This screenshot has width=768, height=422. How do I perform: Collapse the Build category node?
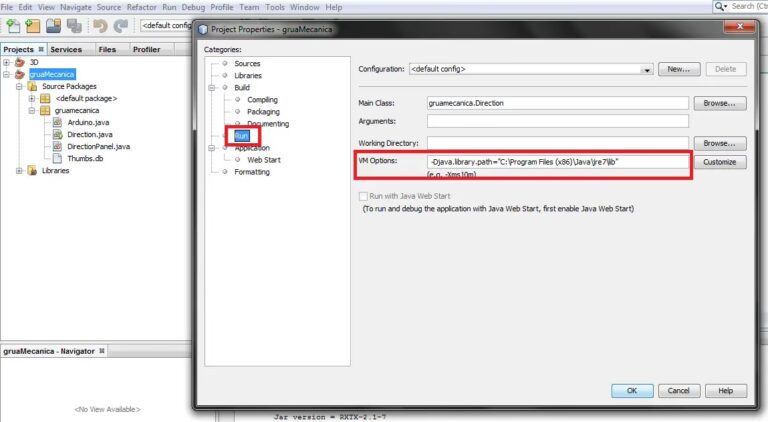click(212, 88)
